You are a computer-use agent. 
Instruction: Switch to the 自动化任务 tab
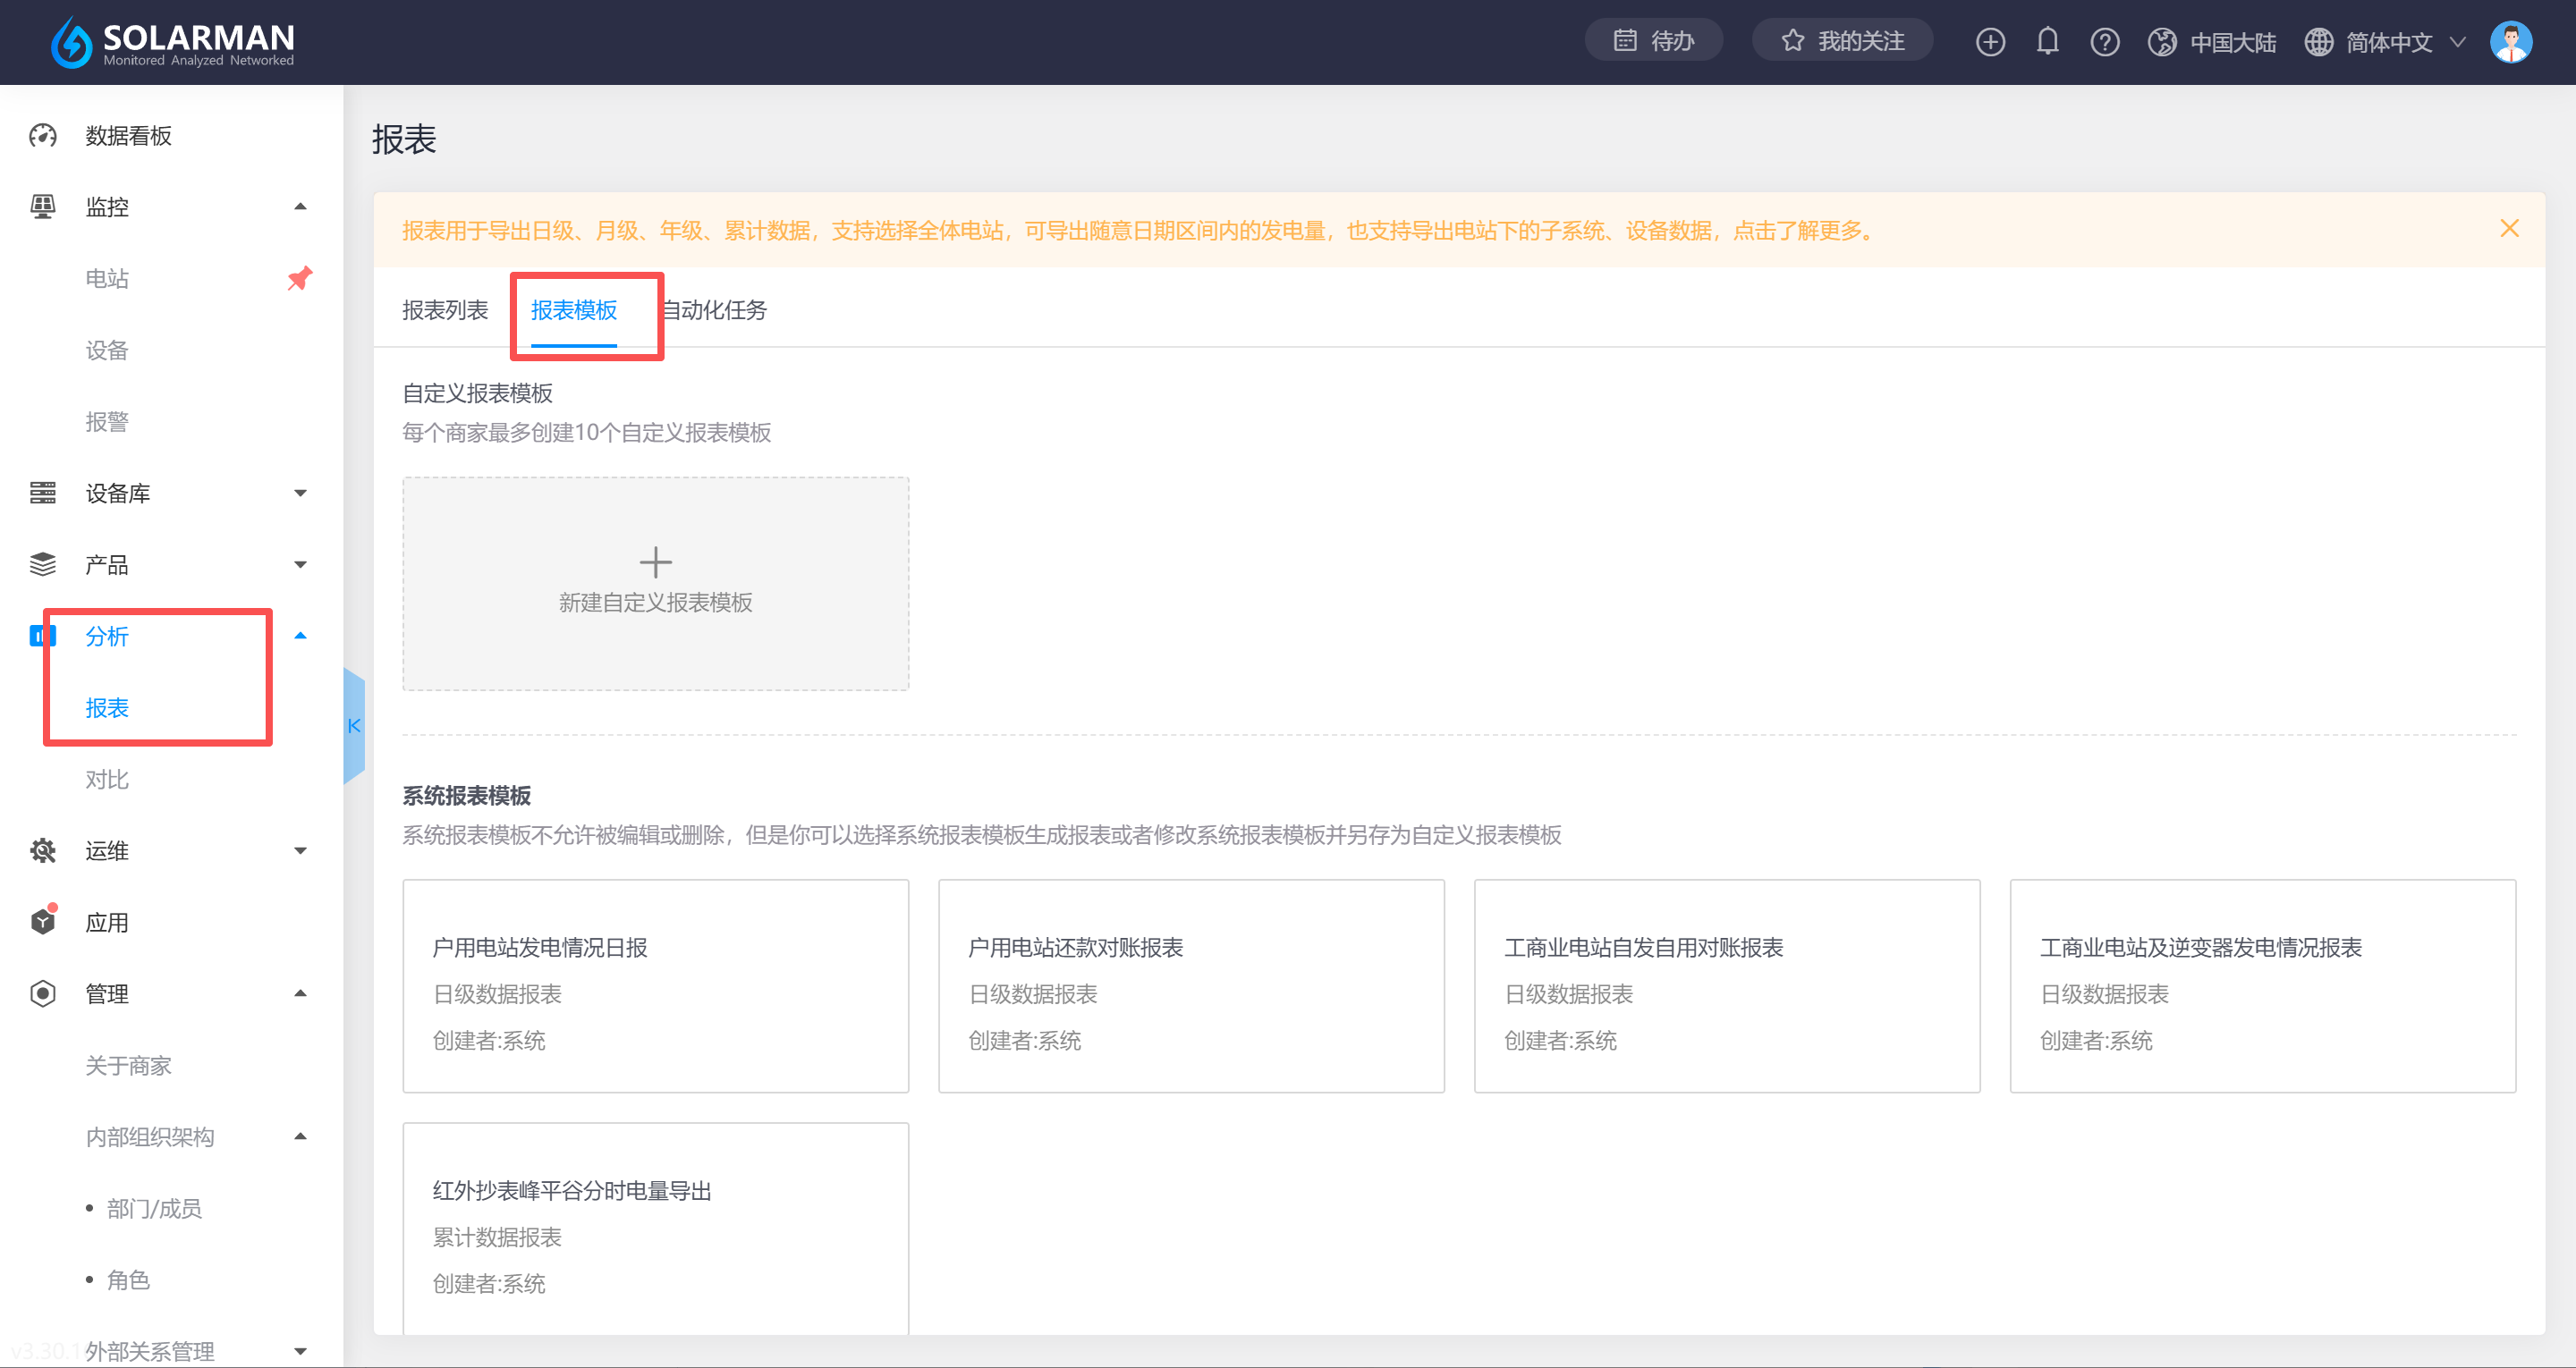coord(715,310)
